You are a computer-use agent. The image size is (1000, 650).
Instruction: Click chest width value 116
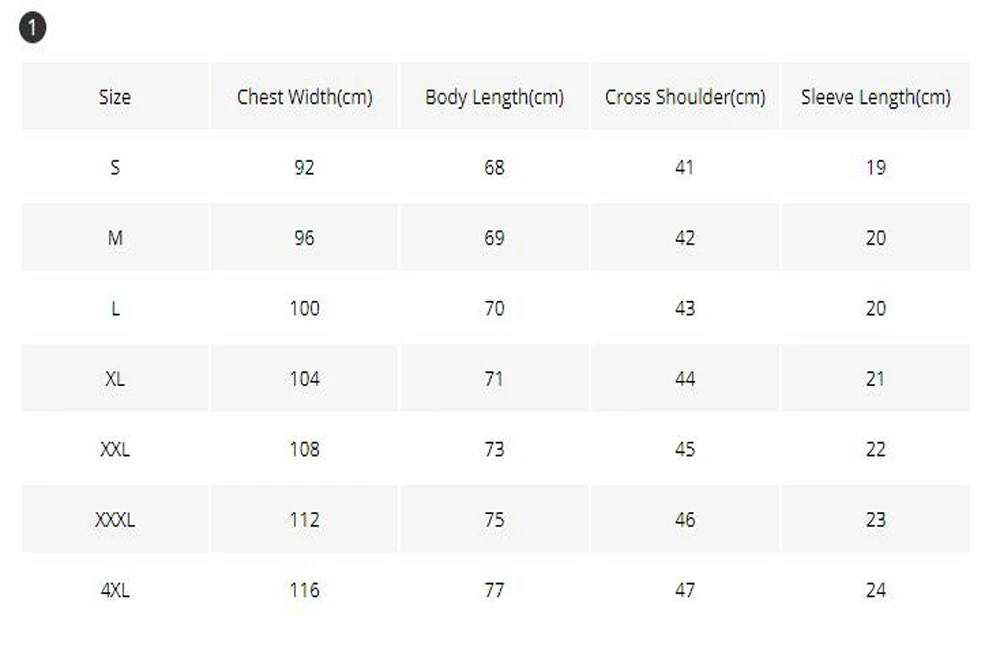coord(304,590)
